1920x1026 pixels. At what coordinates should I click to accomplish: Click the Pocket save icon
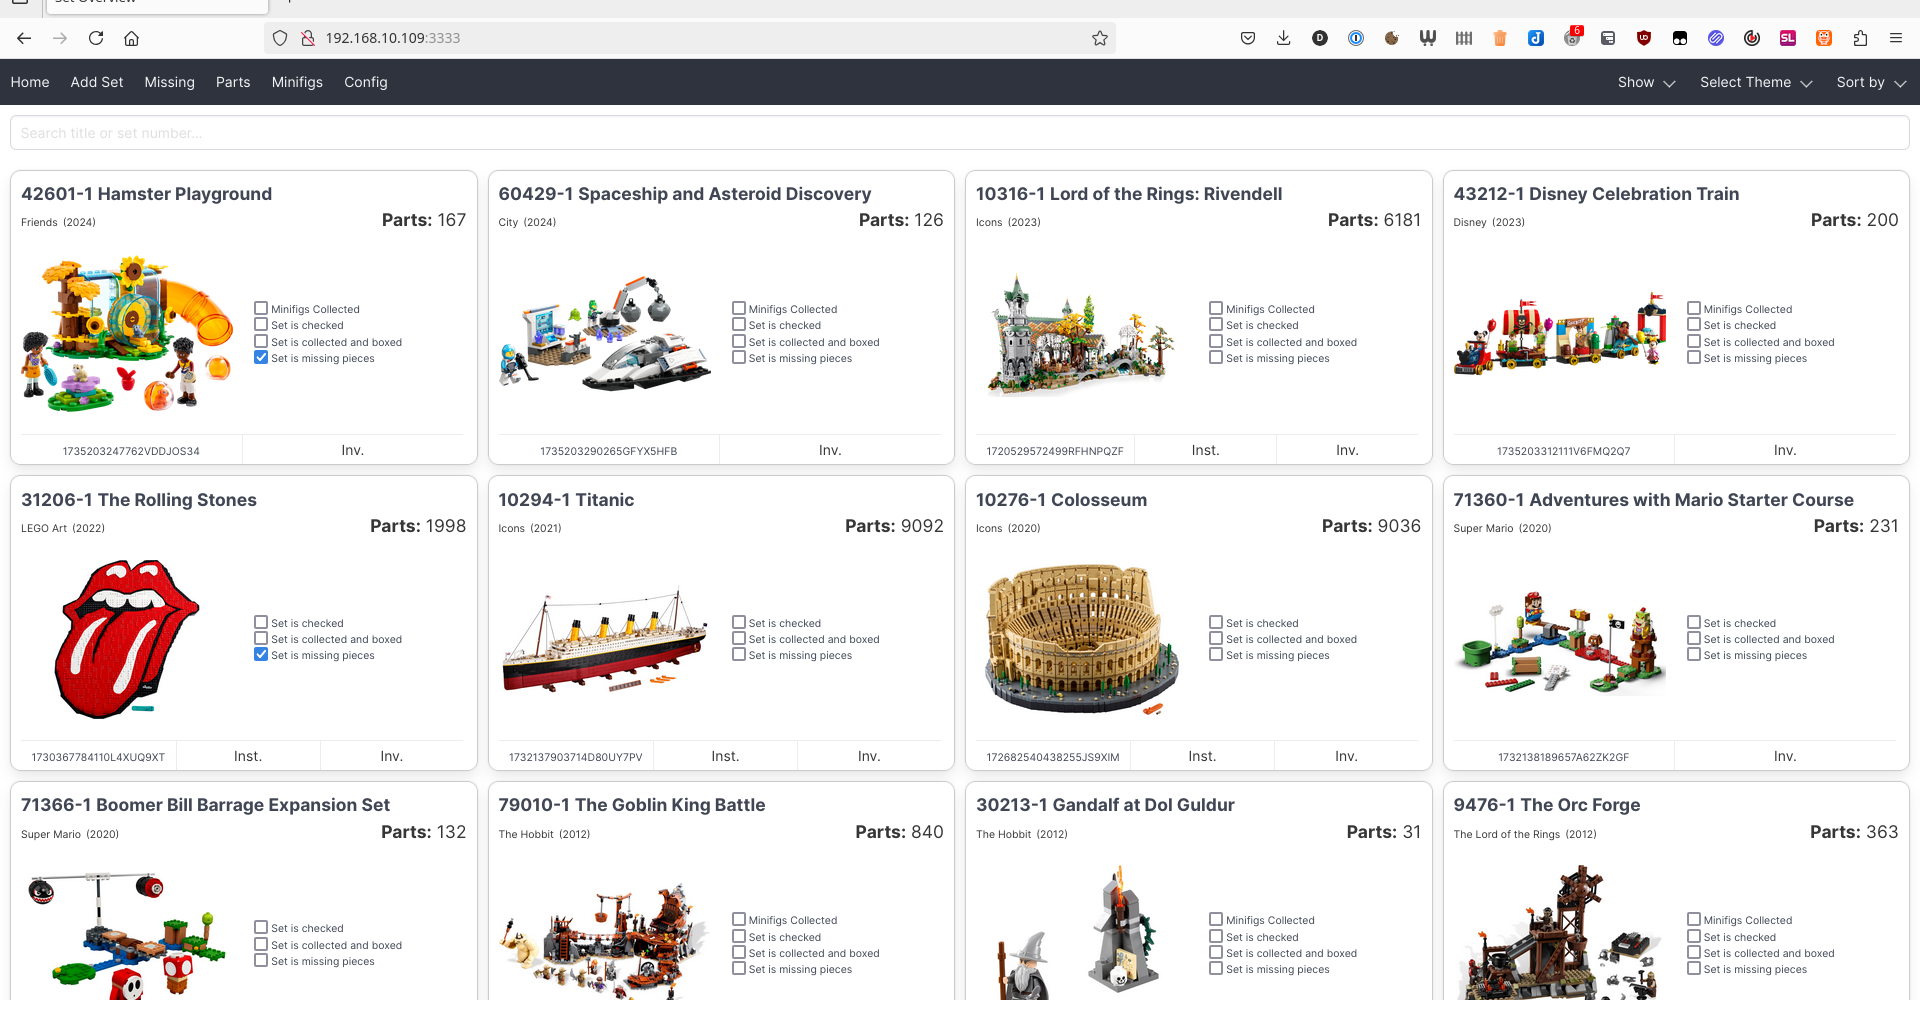click(x=1247, y=38)
